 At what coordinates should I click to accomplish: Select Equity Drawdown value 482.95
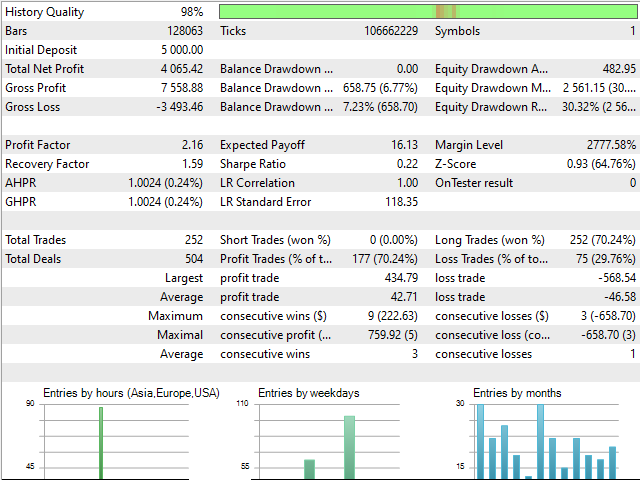tap(619, 69)
